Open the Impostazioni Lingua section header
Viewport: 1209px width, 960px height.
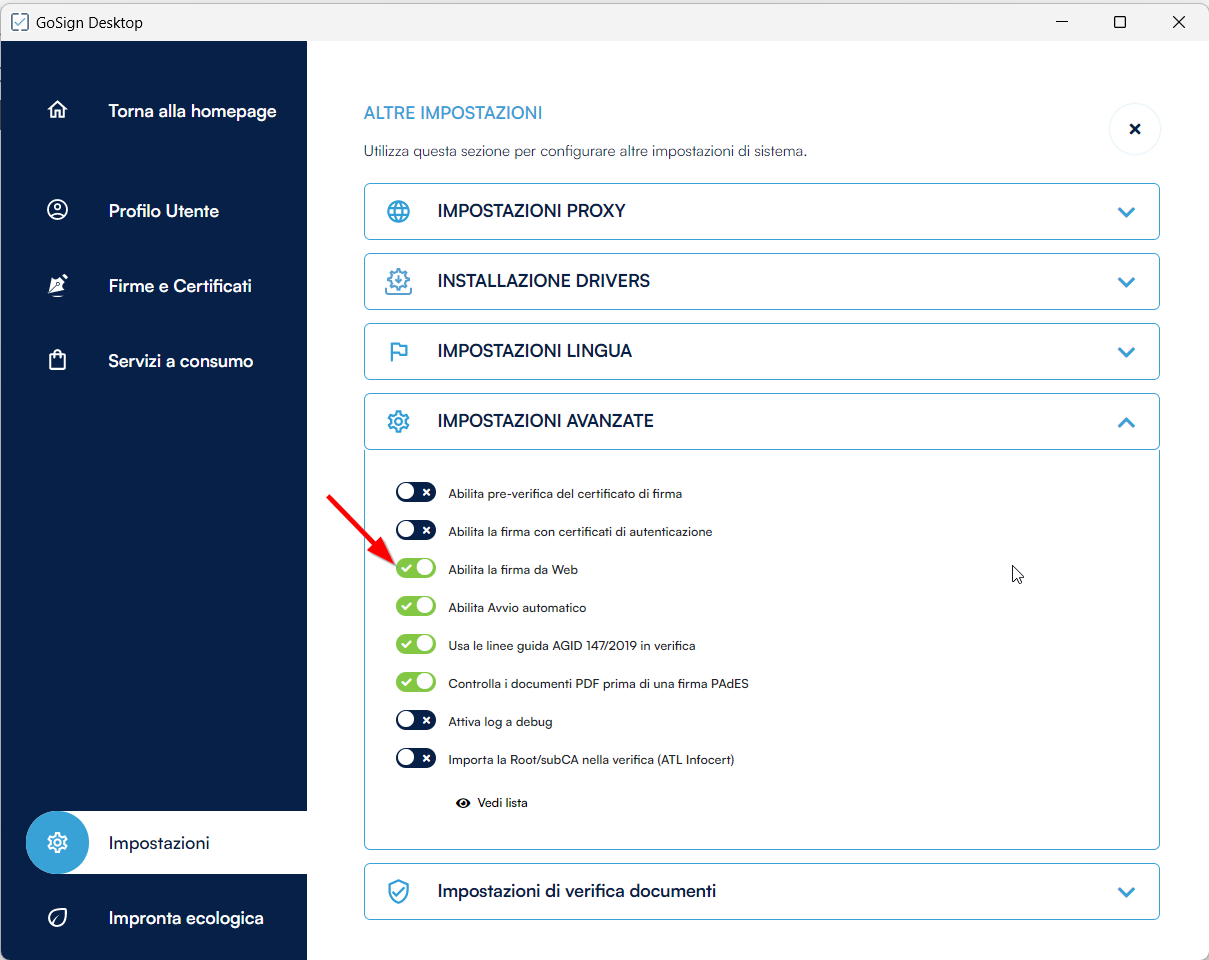point(534,352)
